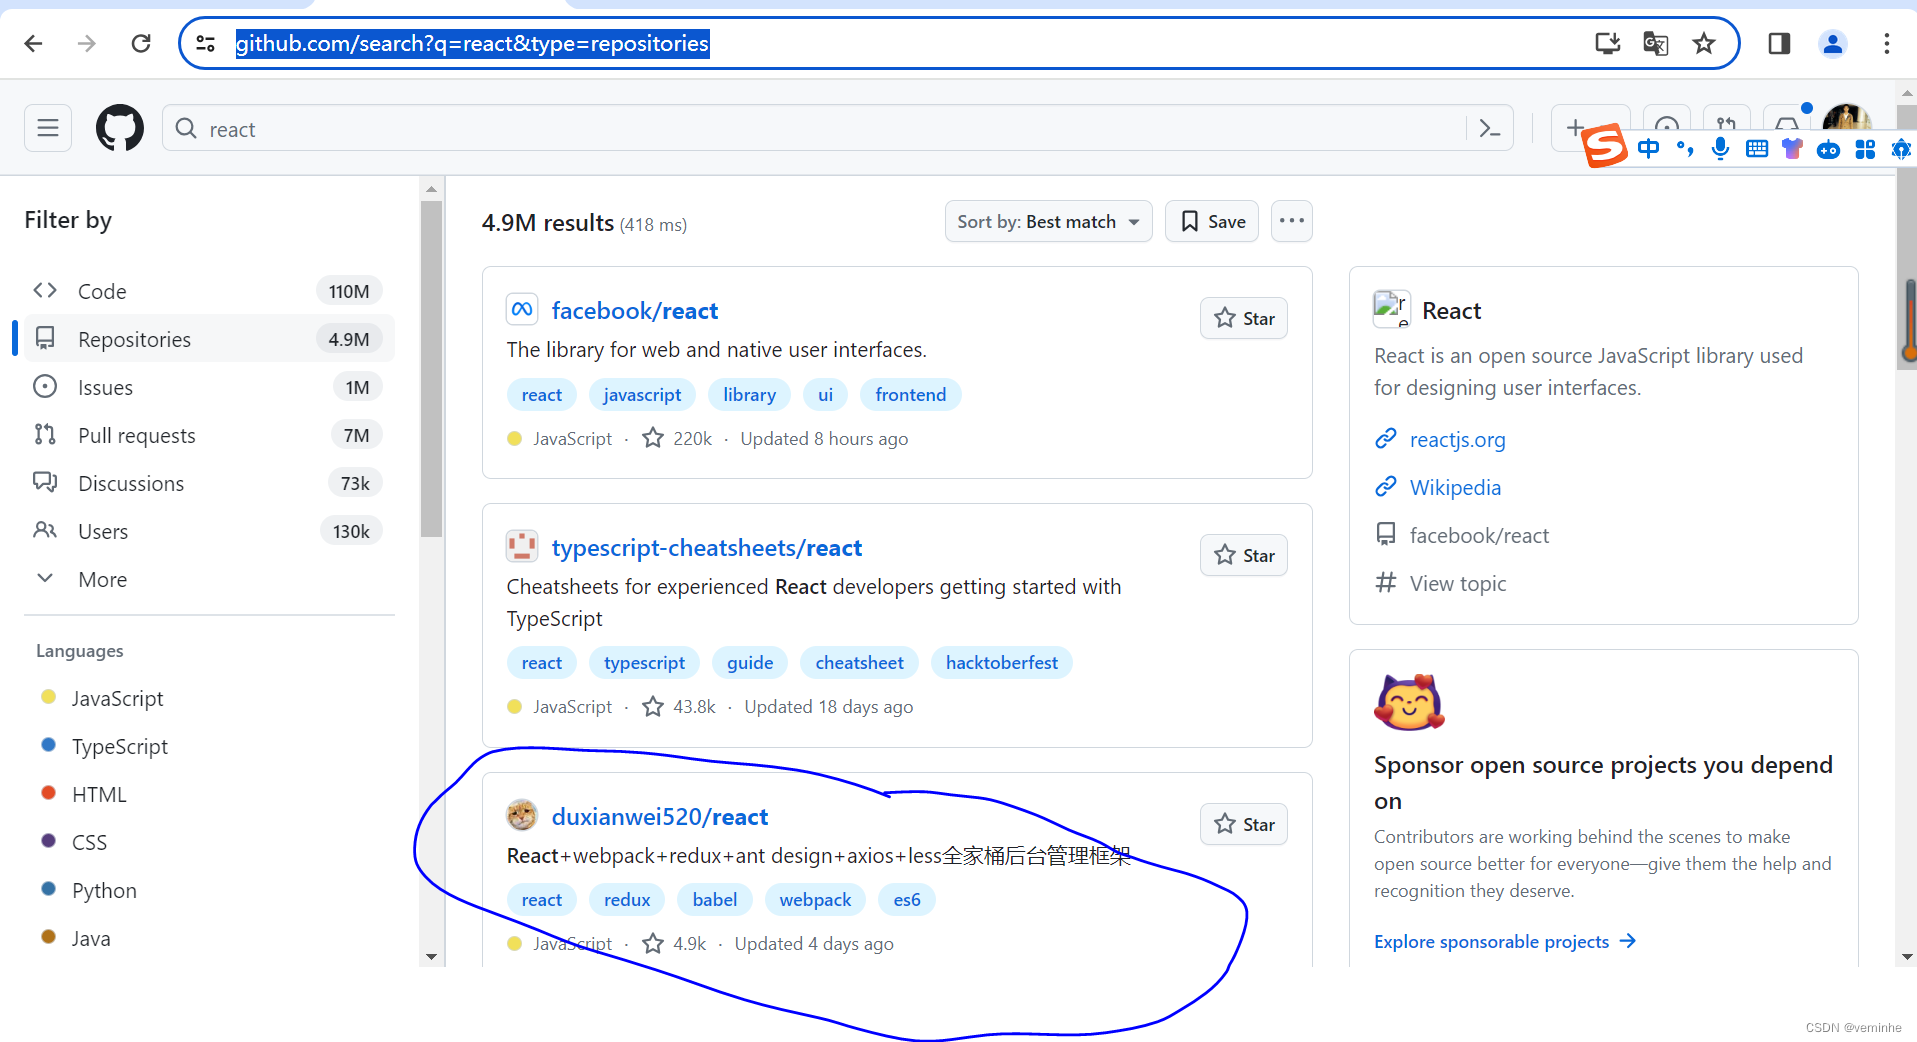The image size is (1917, 1042).
Task: Click the GitHub search field containing react
Action: 837,128
